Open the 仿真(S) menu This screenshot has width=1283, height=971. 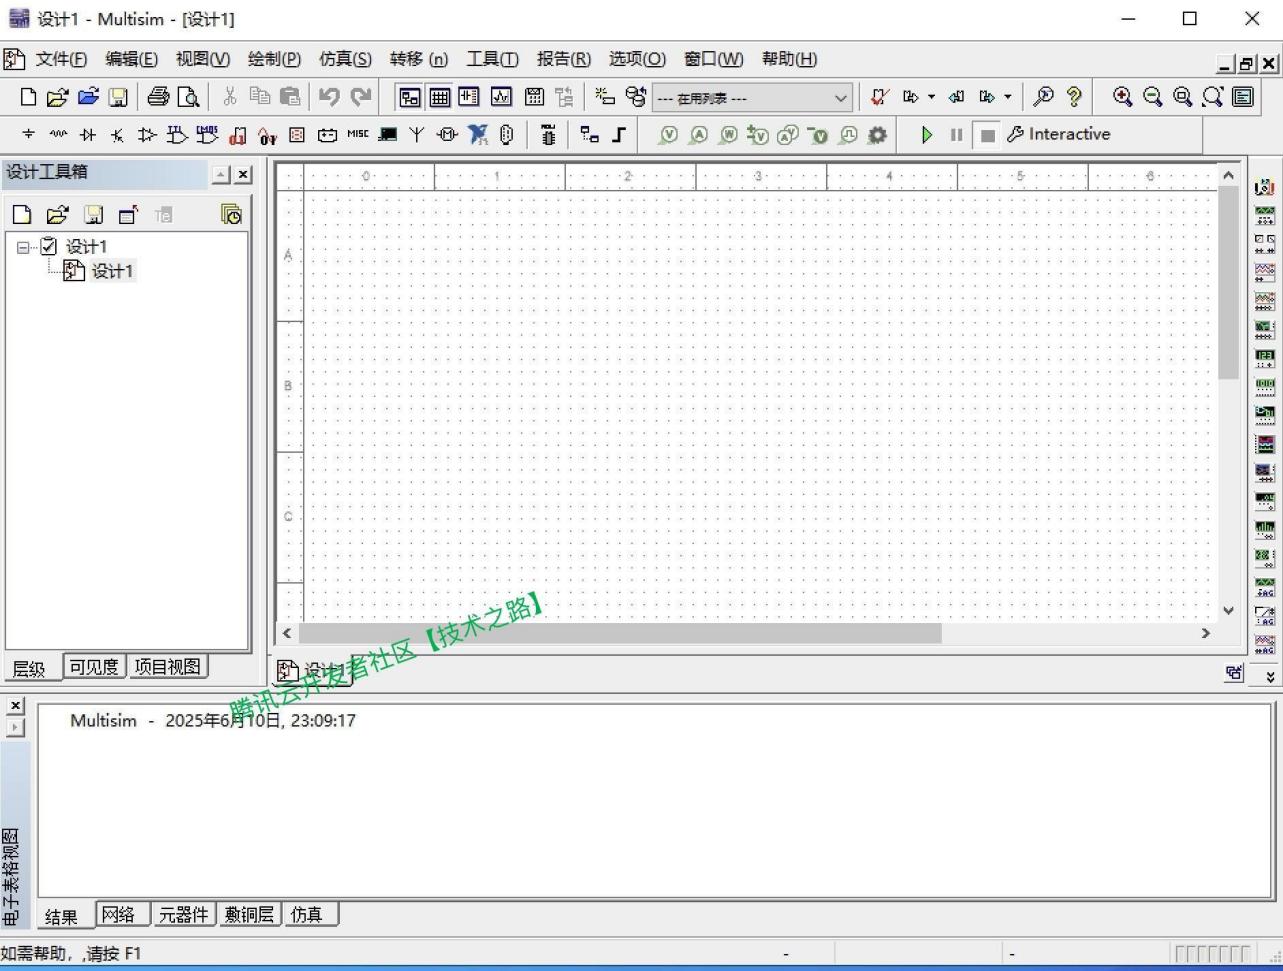tap(345, 59)
